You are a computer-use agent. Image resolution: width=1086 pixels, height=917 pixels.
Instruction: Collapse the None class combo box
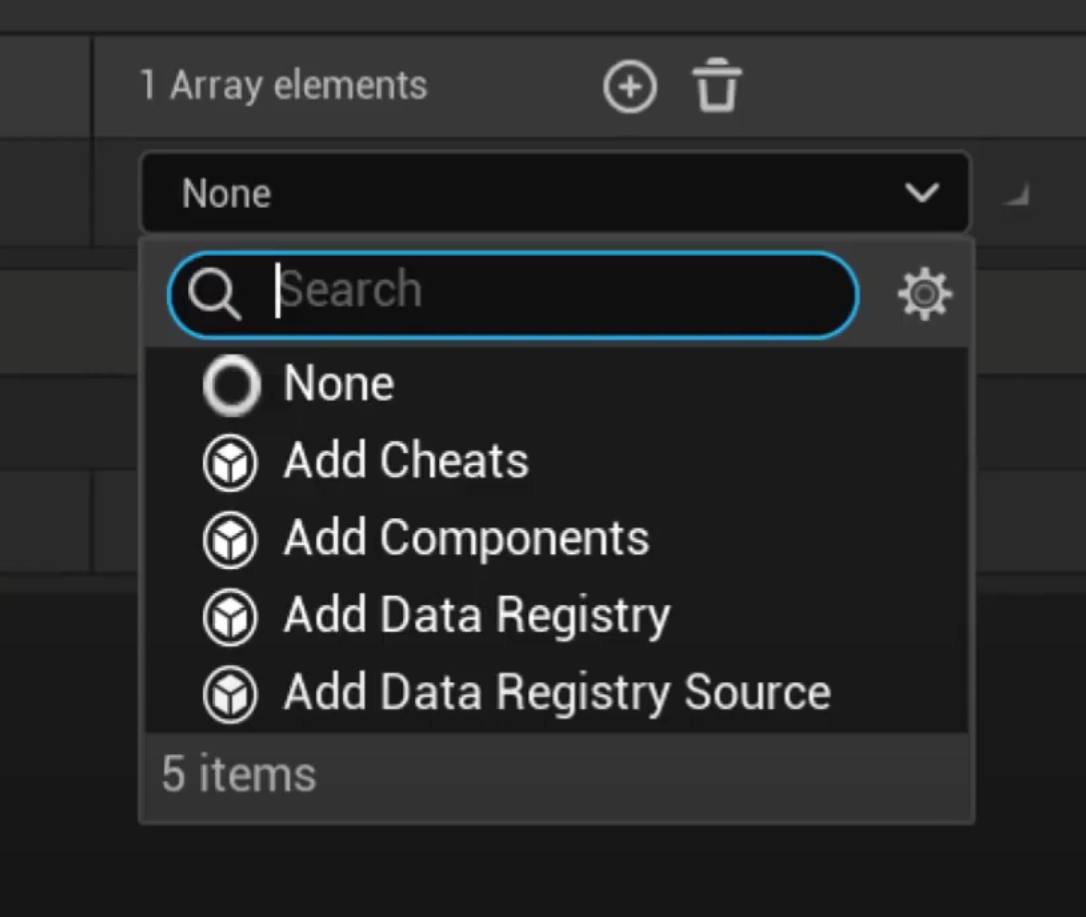point(555,193)
